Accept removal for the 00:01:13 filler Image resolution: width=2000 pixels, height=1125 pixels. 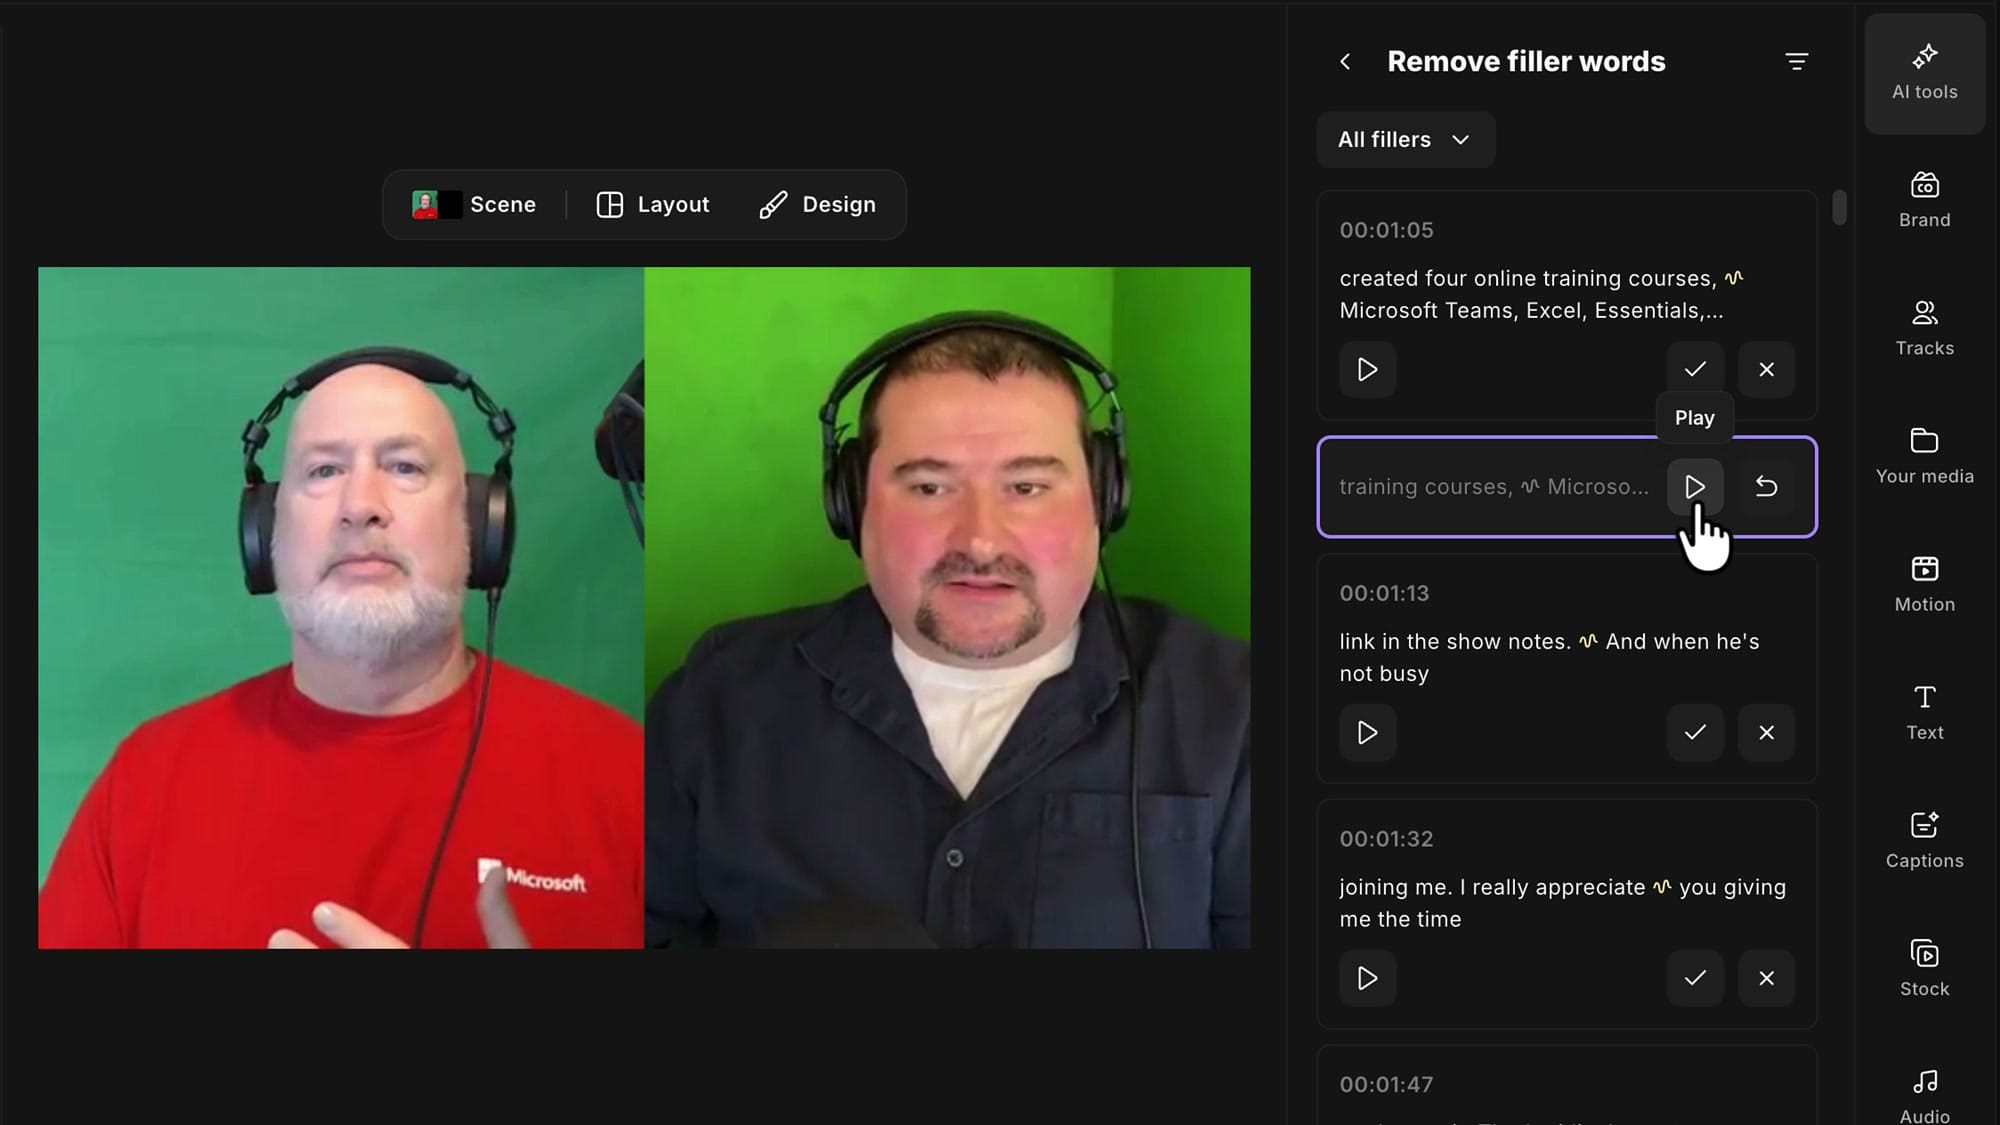pyautogui.click(x=1694, y=732)
